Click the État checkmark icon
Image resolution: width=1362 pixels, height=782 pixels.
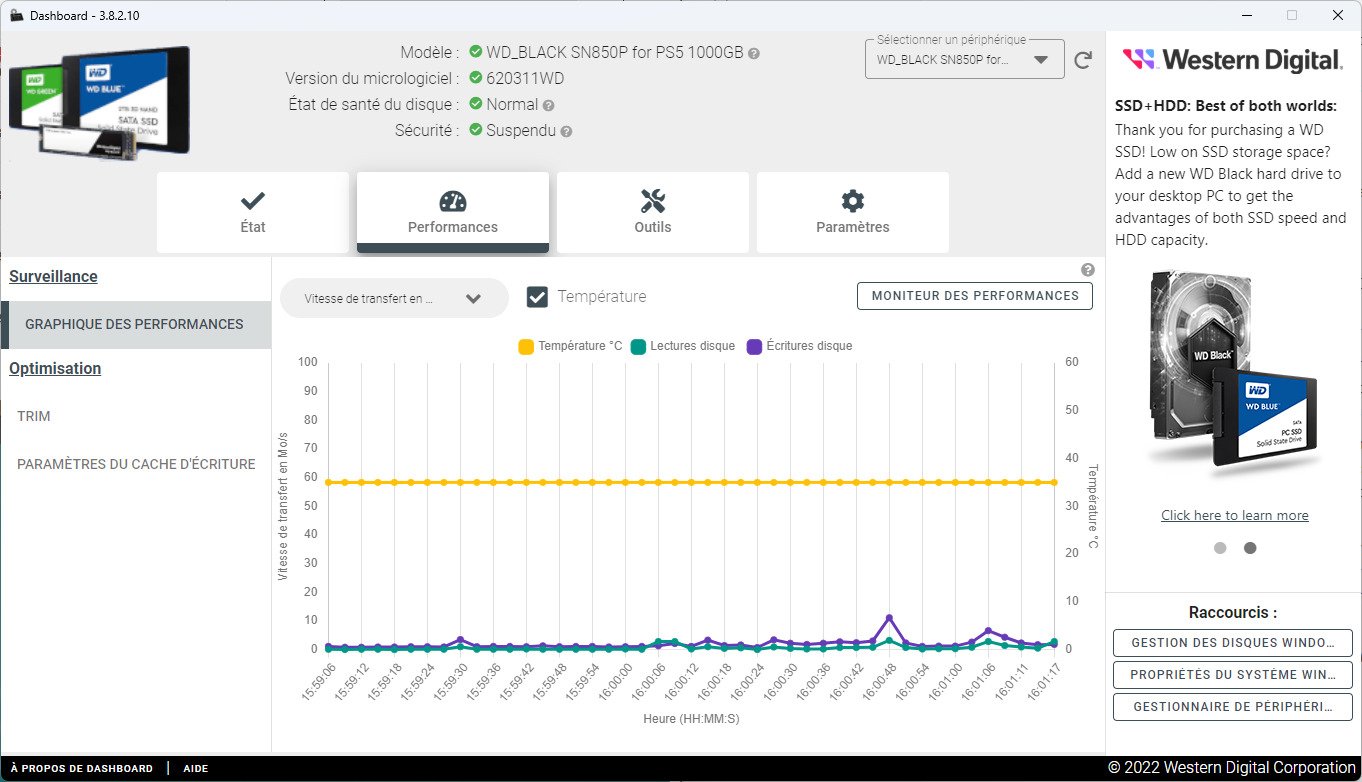(253, 201)
